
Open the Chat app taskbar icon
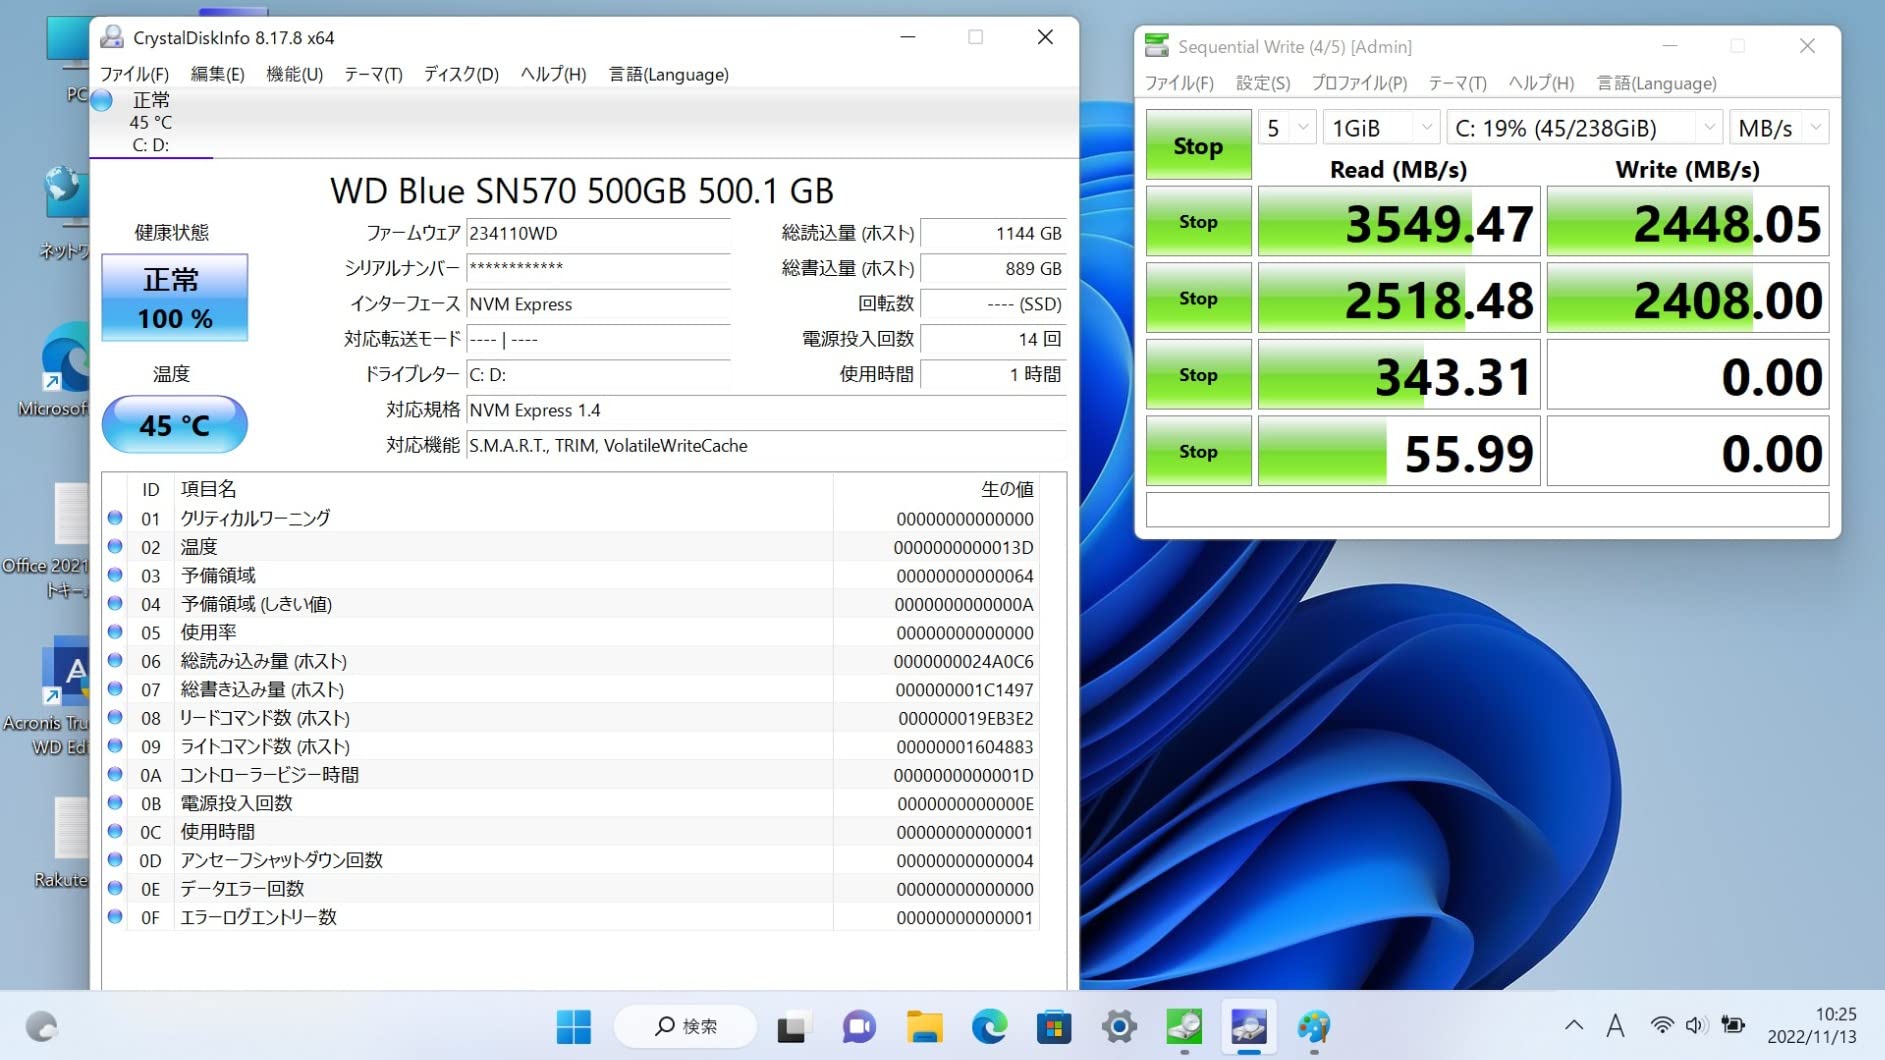tap(858, 1027)
